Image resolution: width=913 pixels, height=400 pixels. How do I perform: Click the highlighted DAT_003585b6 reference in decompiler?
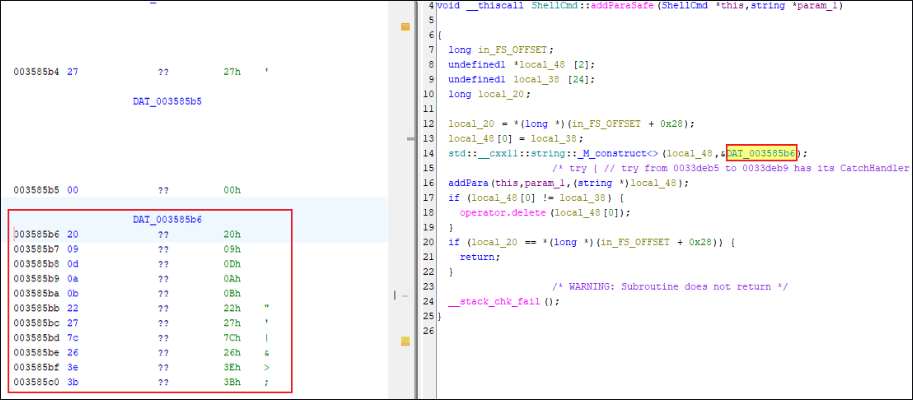pyautogui.click(x=764, y=152)
